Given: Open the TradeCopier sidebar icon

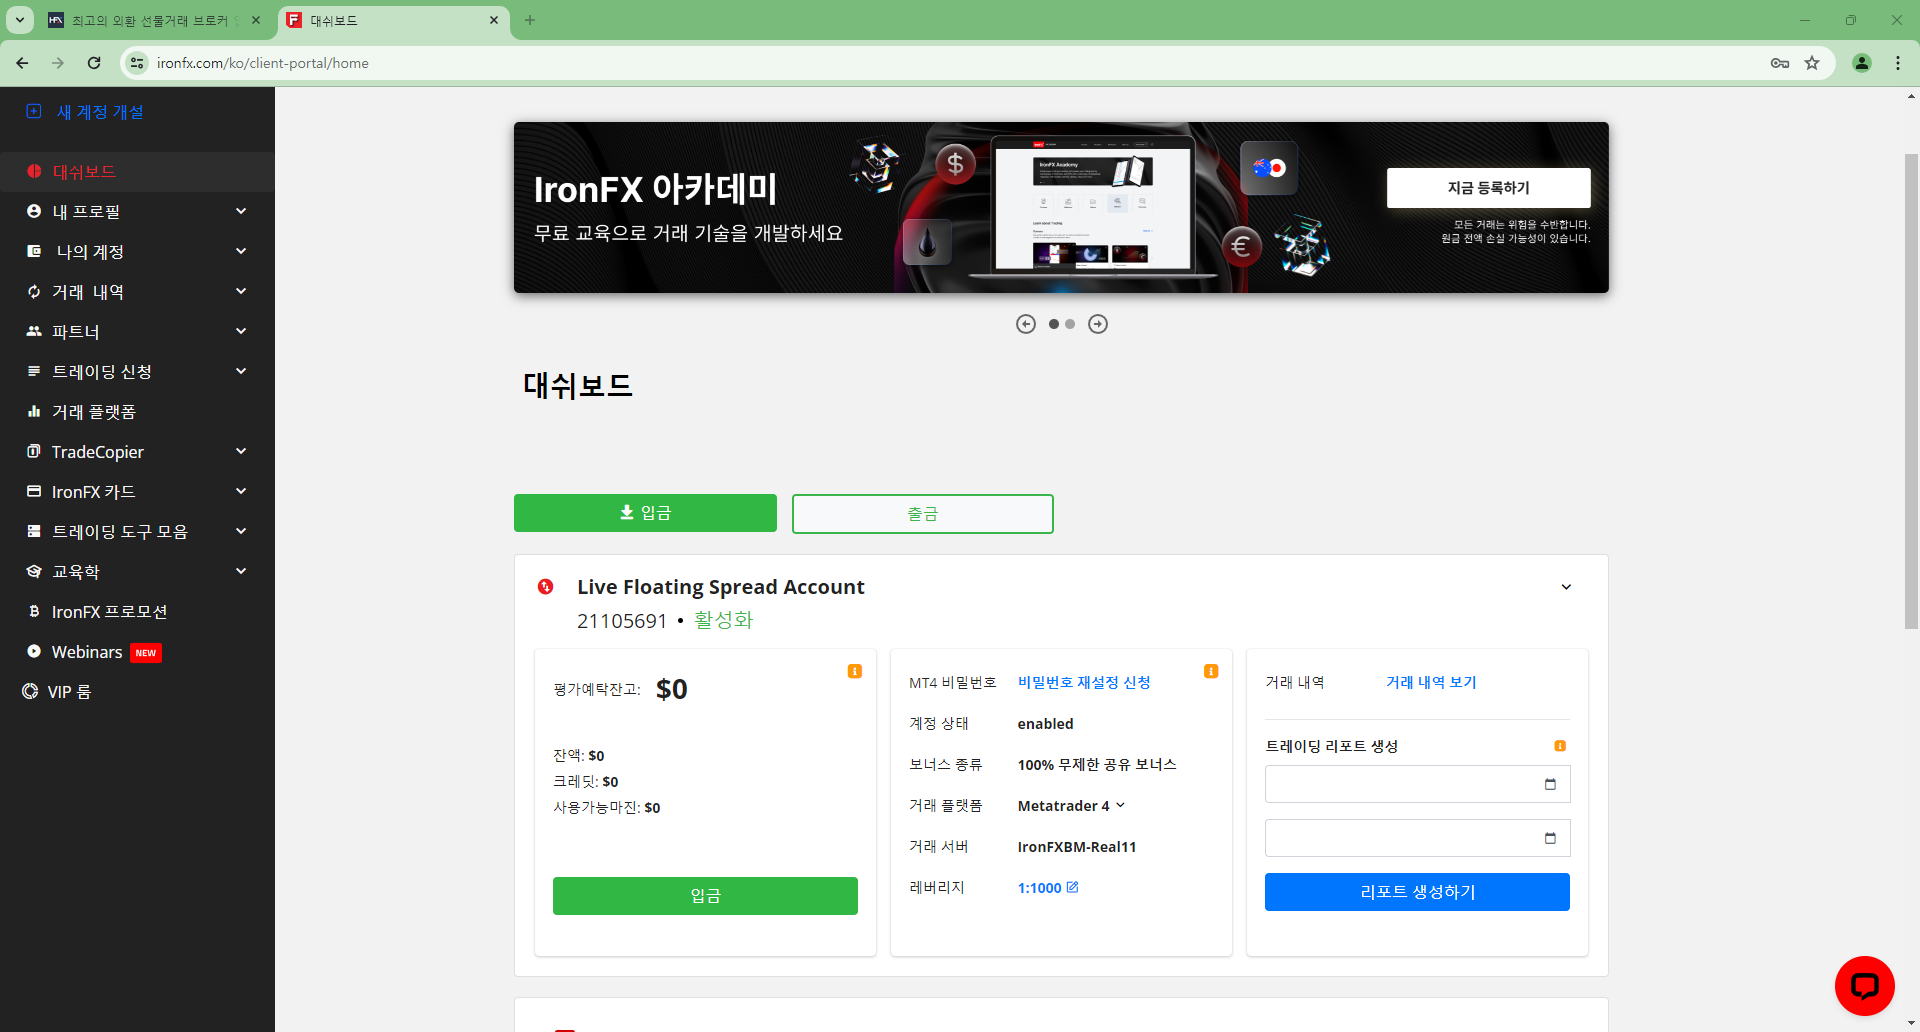Looking at the screenshot, I should [33, 451].
